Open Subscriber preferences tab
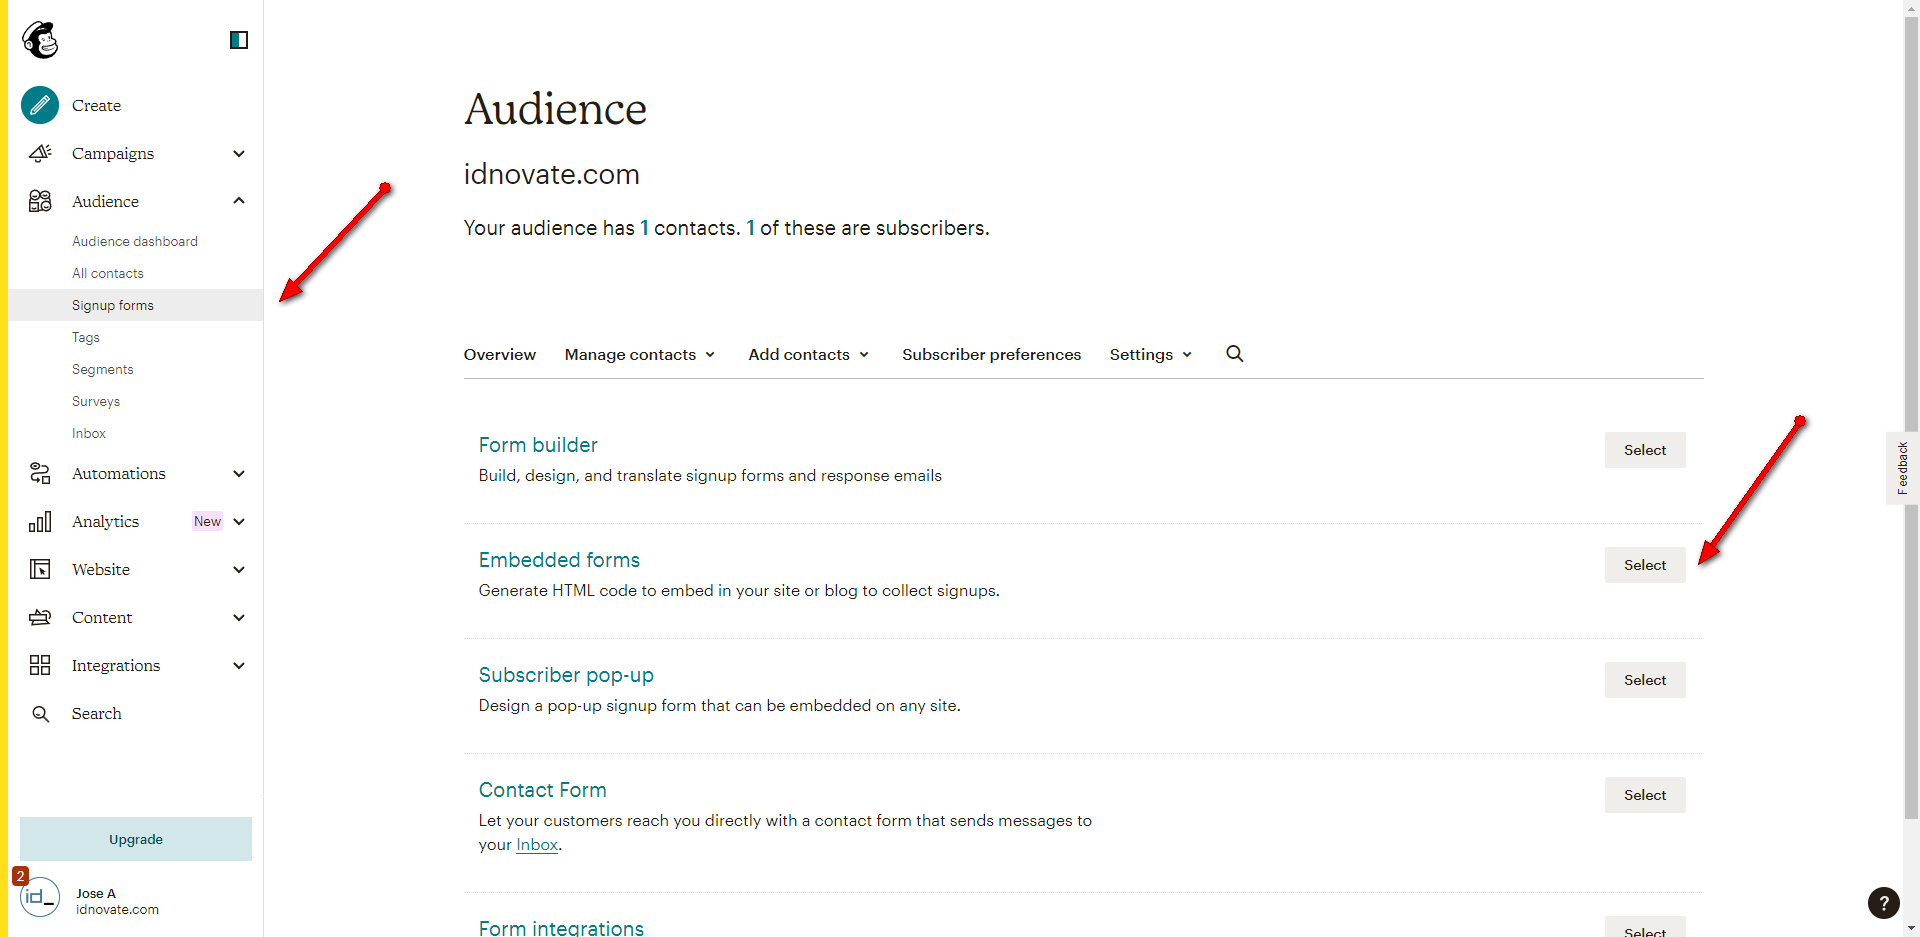 tap(991, 355)
